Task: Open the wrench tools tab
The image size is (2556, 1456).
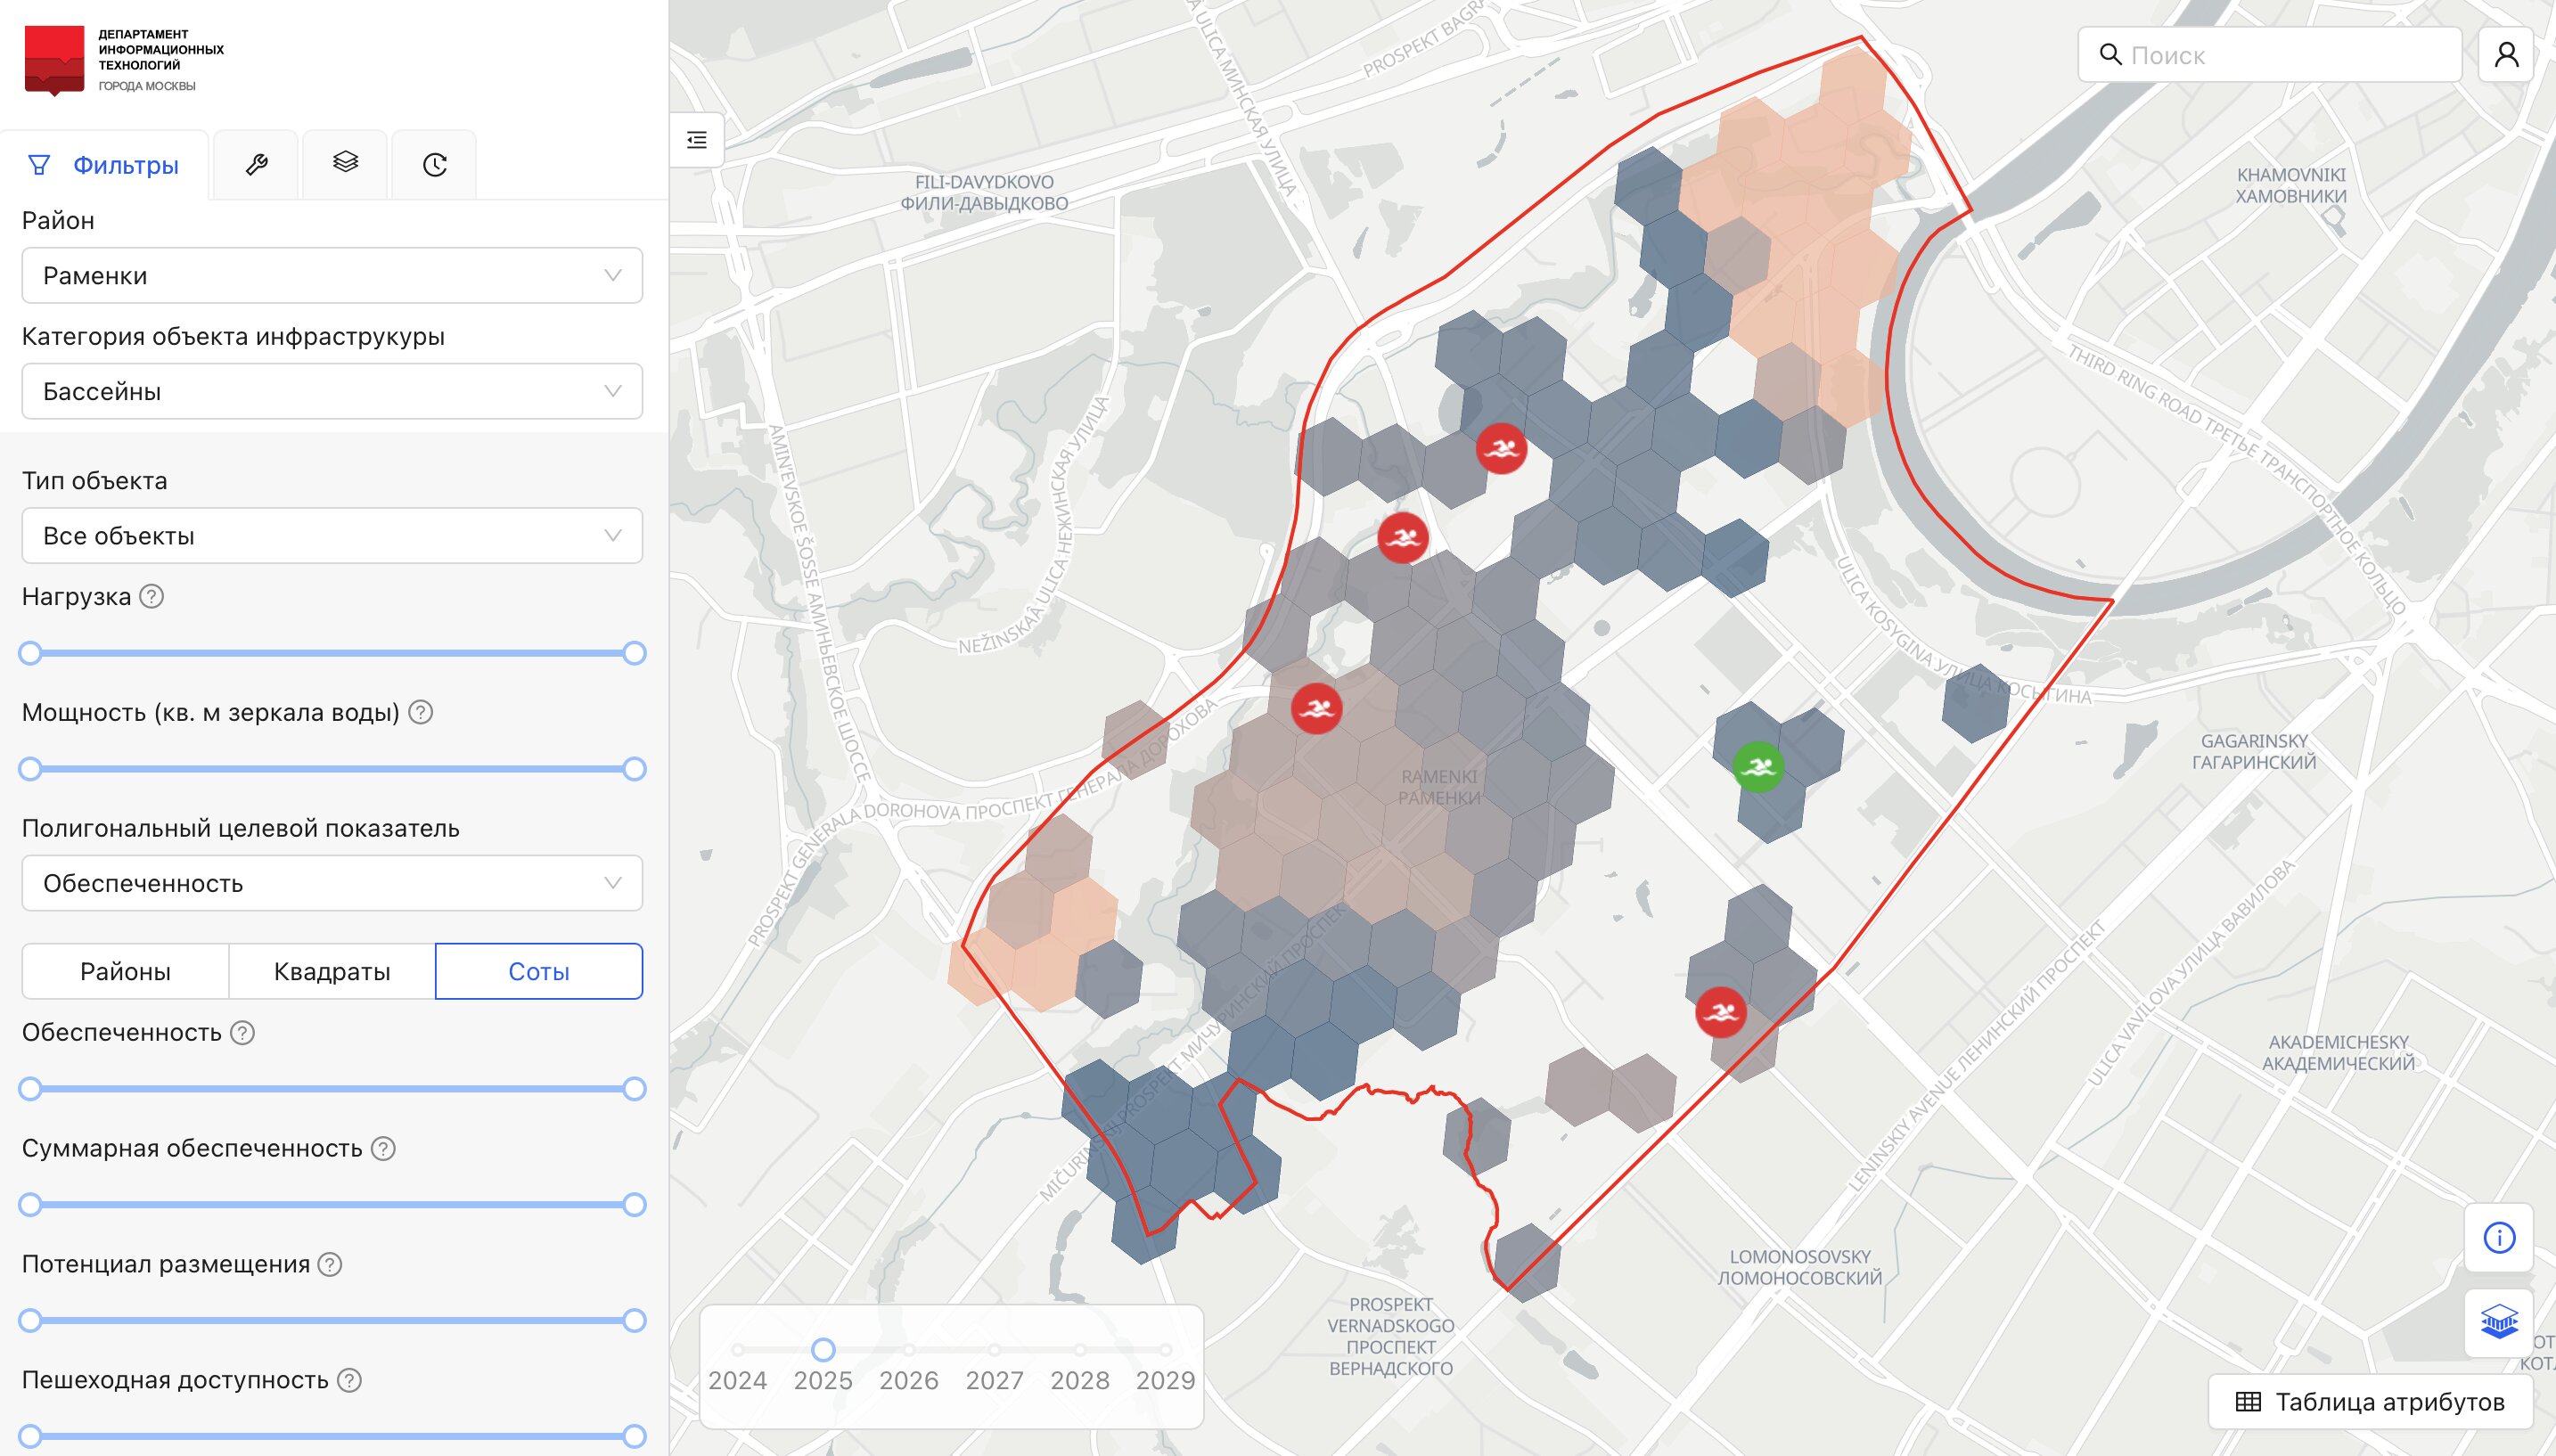Action: pyautogui.click(x=256, y=165)
